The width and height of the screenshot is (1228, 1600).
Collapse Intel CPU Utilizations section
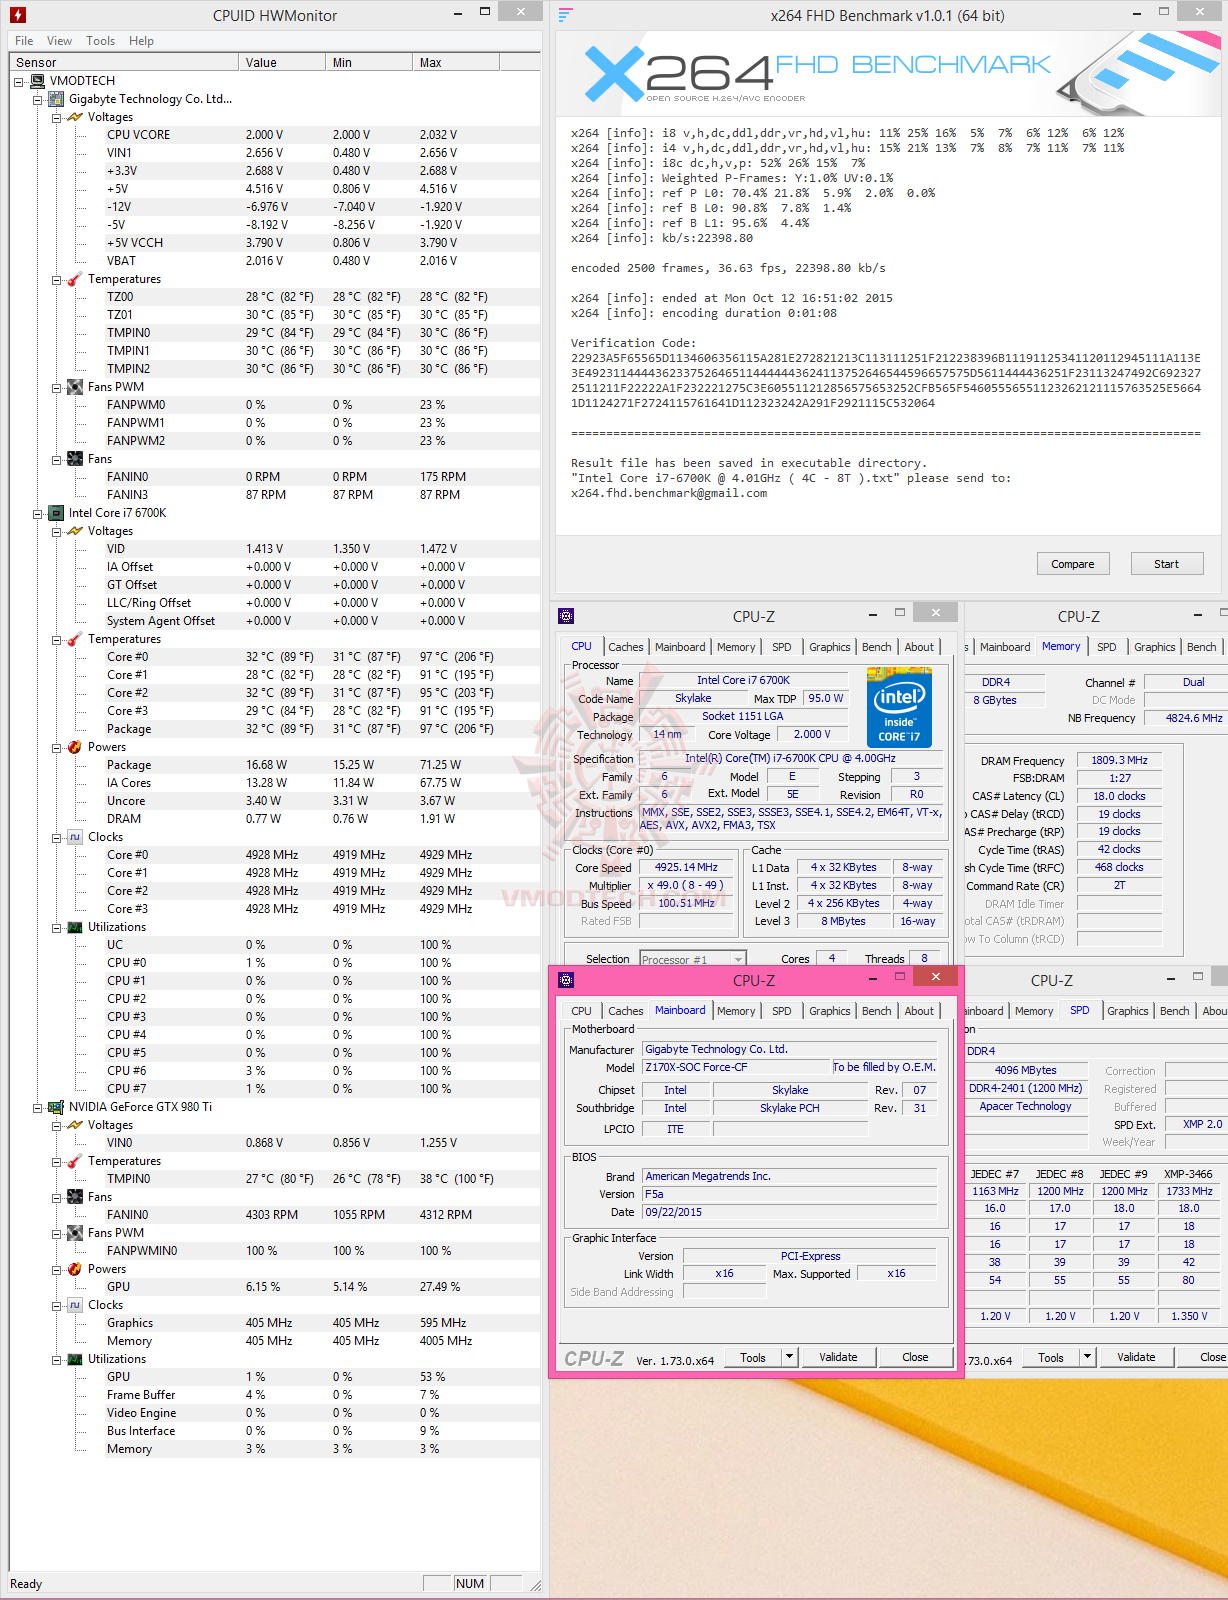(x=57, y=928)
